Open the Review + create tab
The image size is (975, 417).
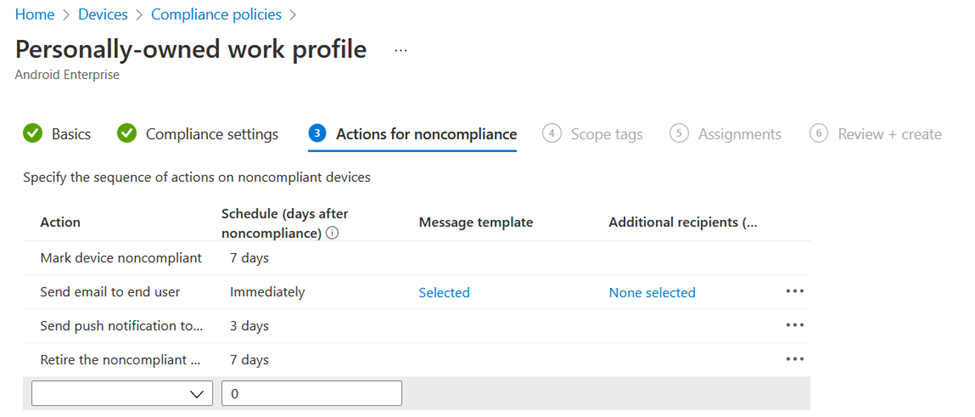[889, 134]
